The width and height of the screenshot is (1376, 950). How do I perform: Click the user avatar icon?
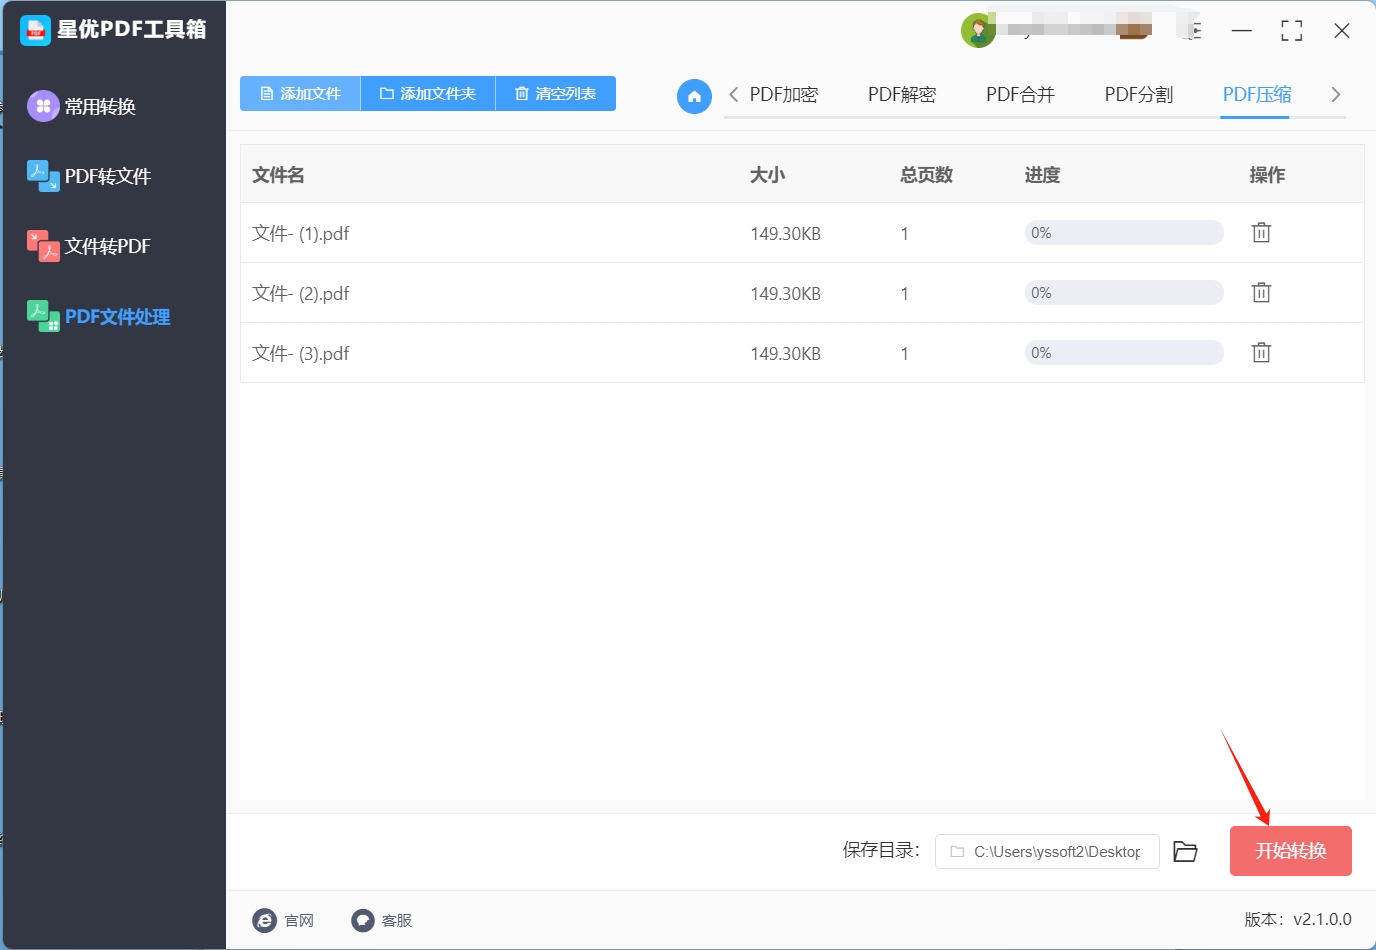point(978,31)
